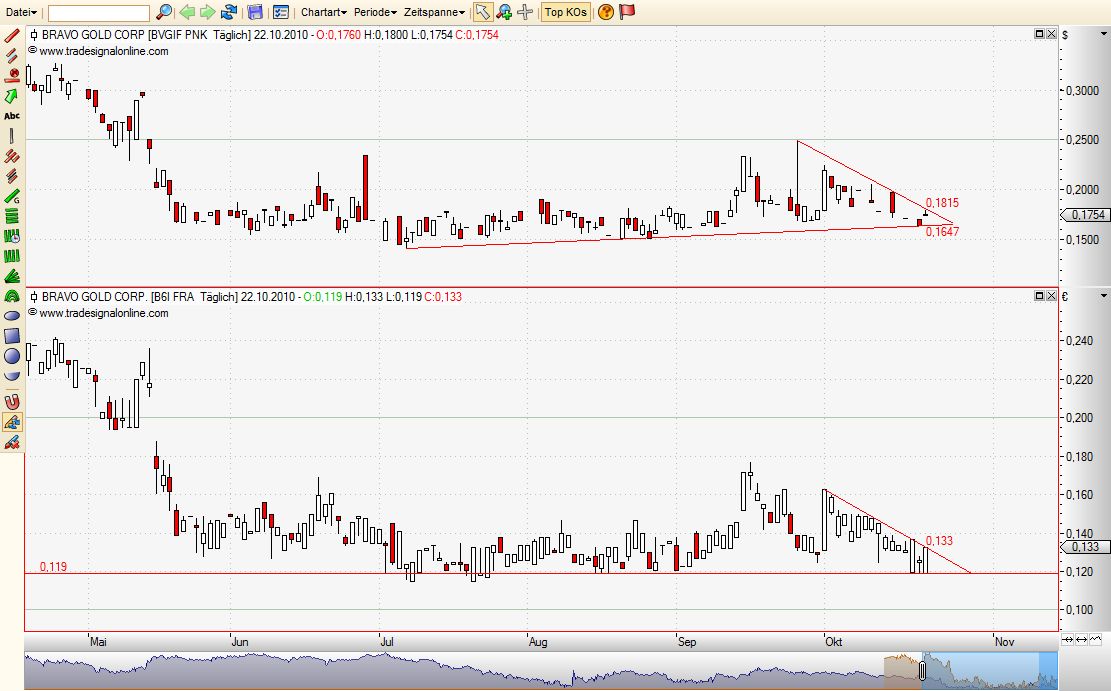Image resolution: width=1111 pixels, height=691 pixels.
Task: Choose the rectangle shape drawing tool
Action: (x=12, y=335)
